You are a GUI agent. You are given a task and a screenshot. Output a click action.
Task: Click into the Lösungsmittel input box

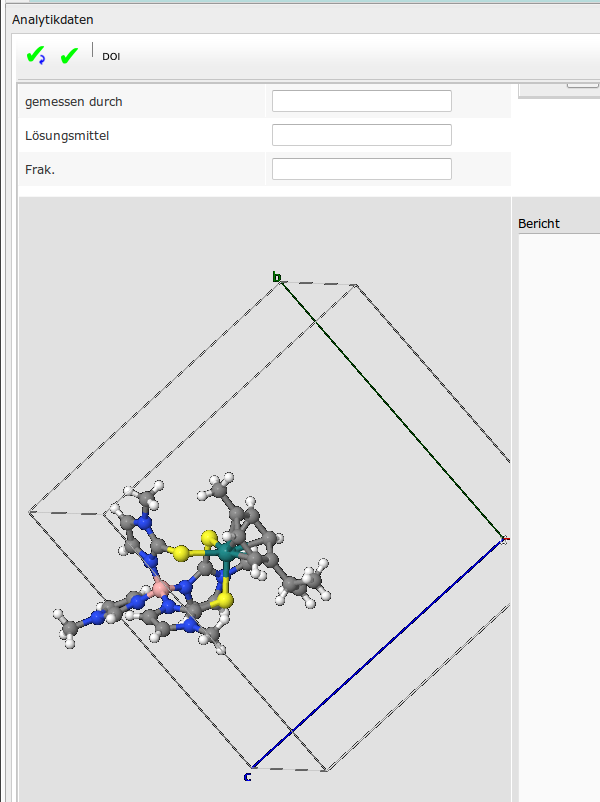pos(361,135)
